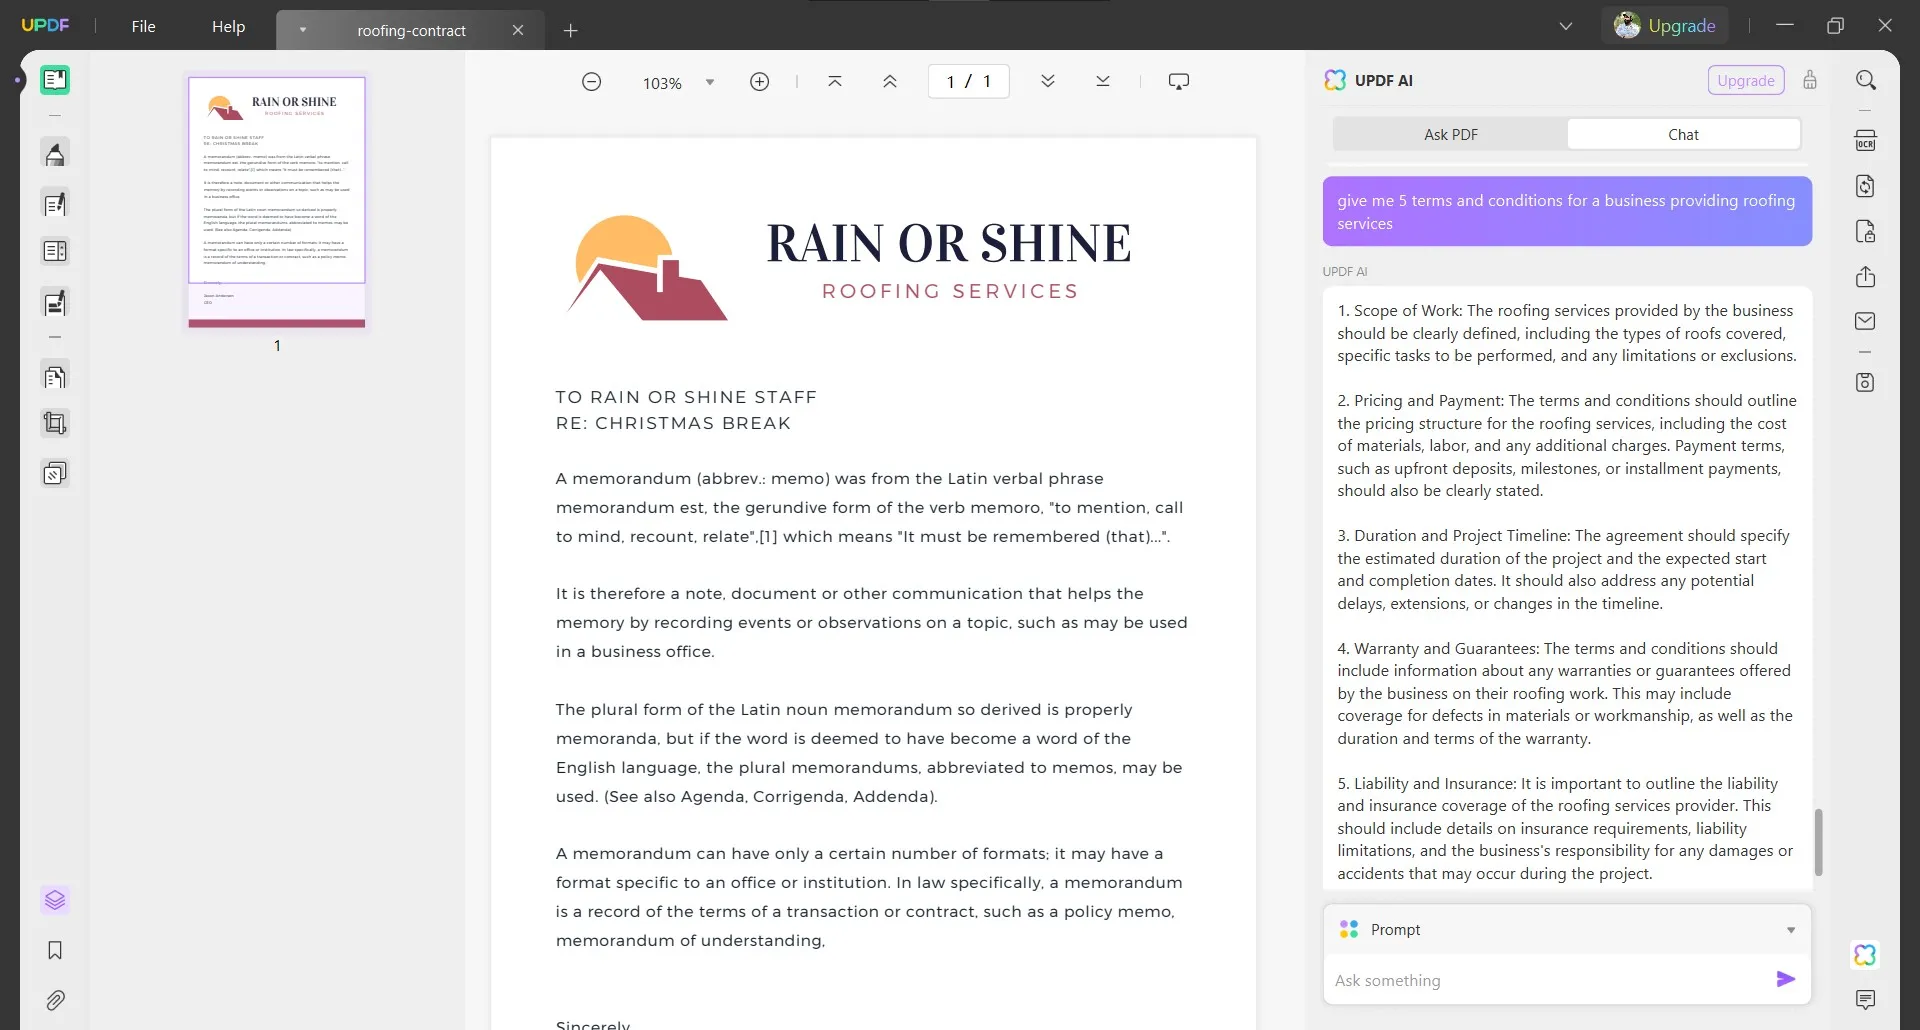
Task: Select the page 1 thumbnail
Action: [x=276, y=200]
